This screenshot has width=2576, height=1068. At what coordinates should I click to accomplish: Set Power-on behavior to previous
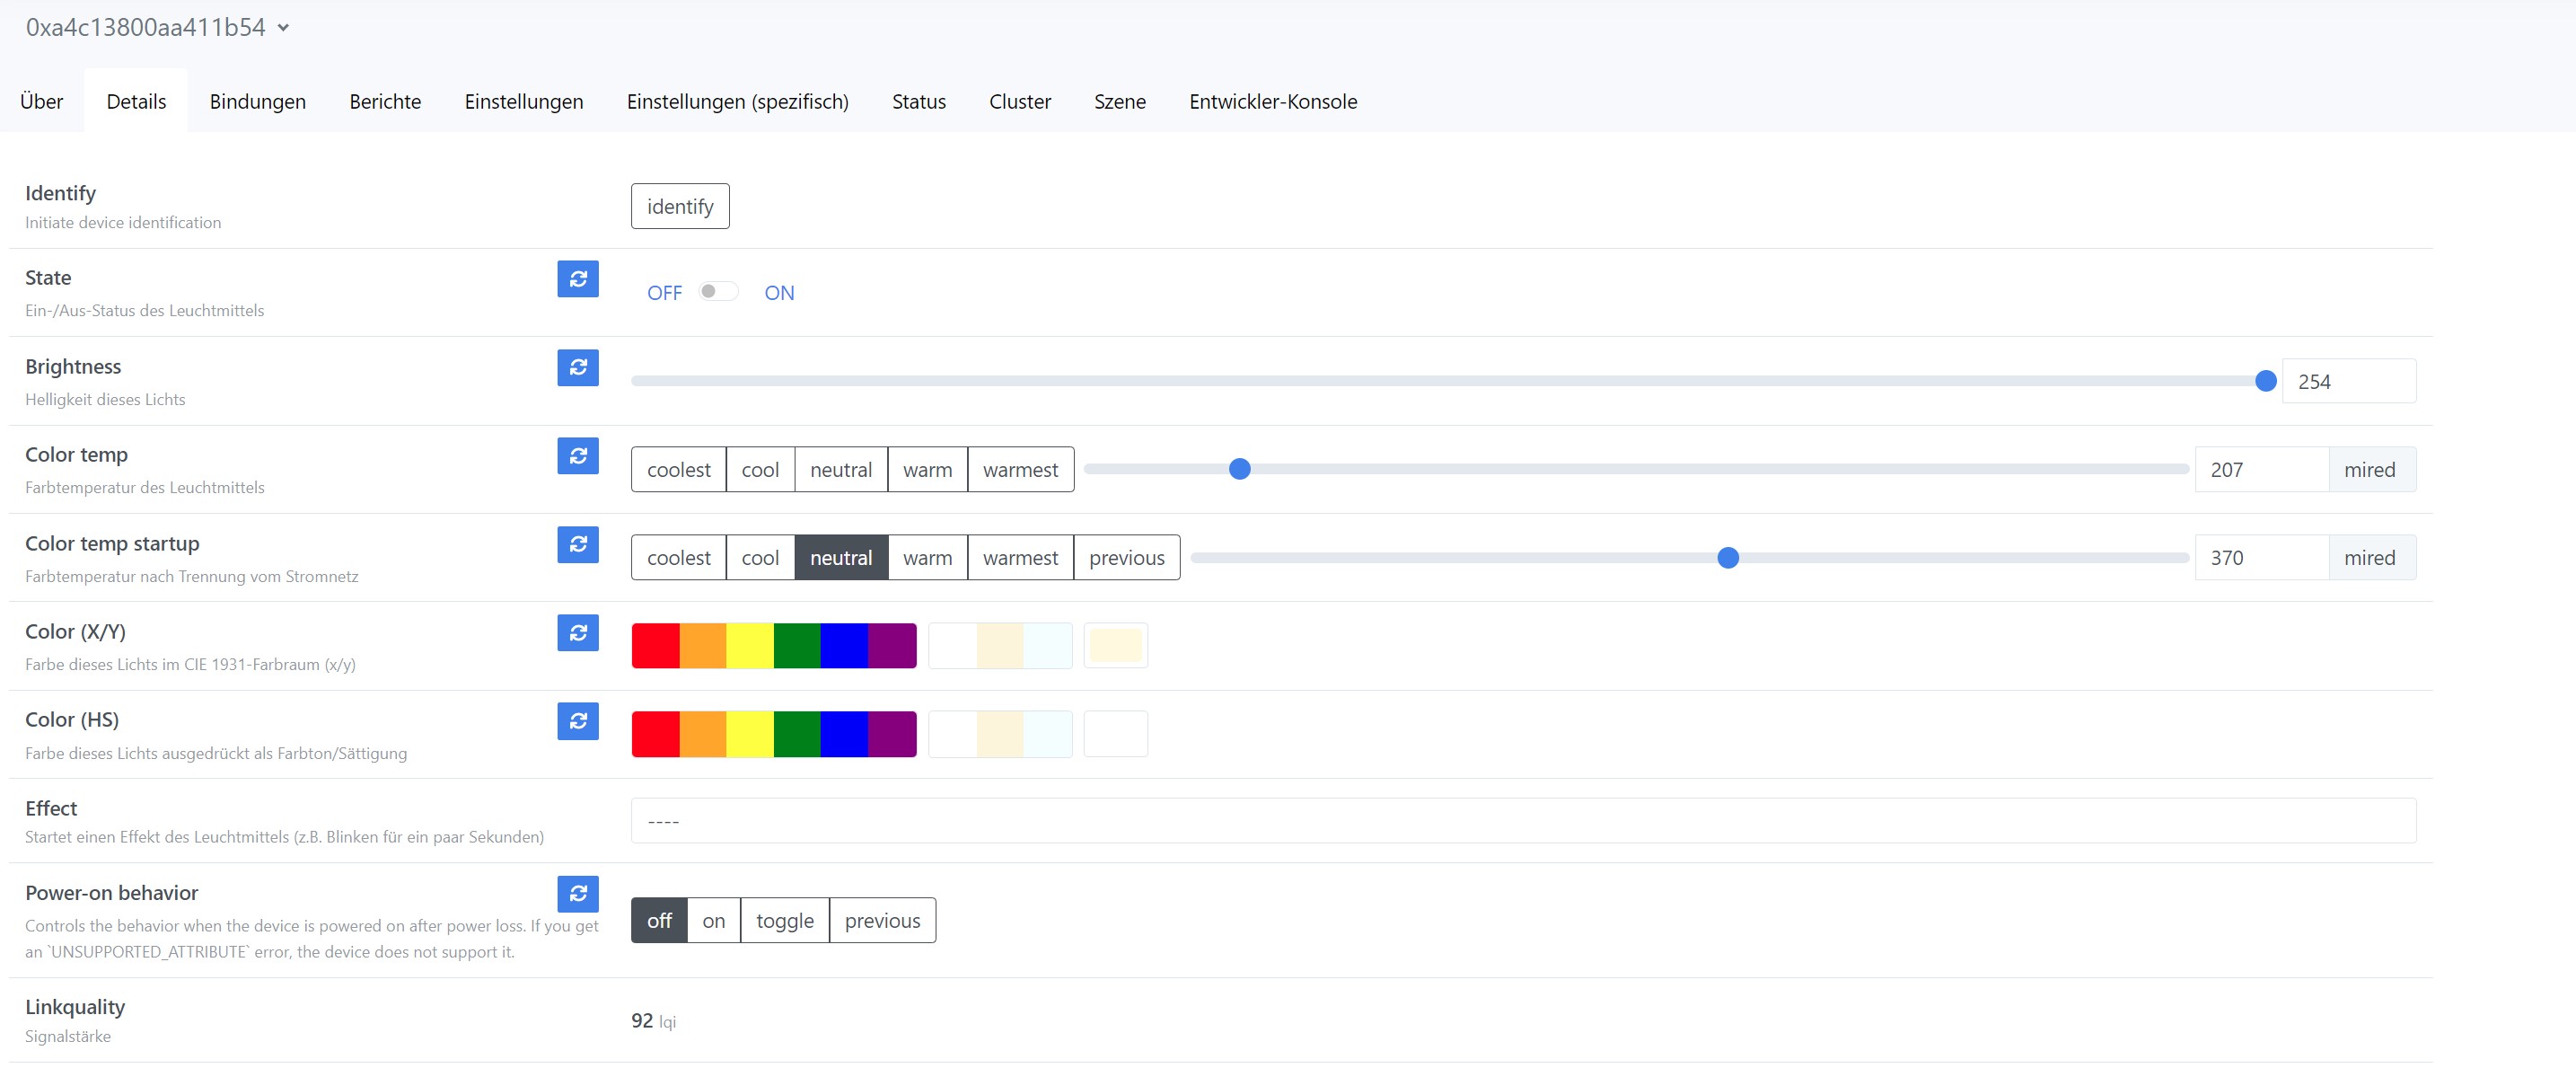click(x=882, y=920)
